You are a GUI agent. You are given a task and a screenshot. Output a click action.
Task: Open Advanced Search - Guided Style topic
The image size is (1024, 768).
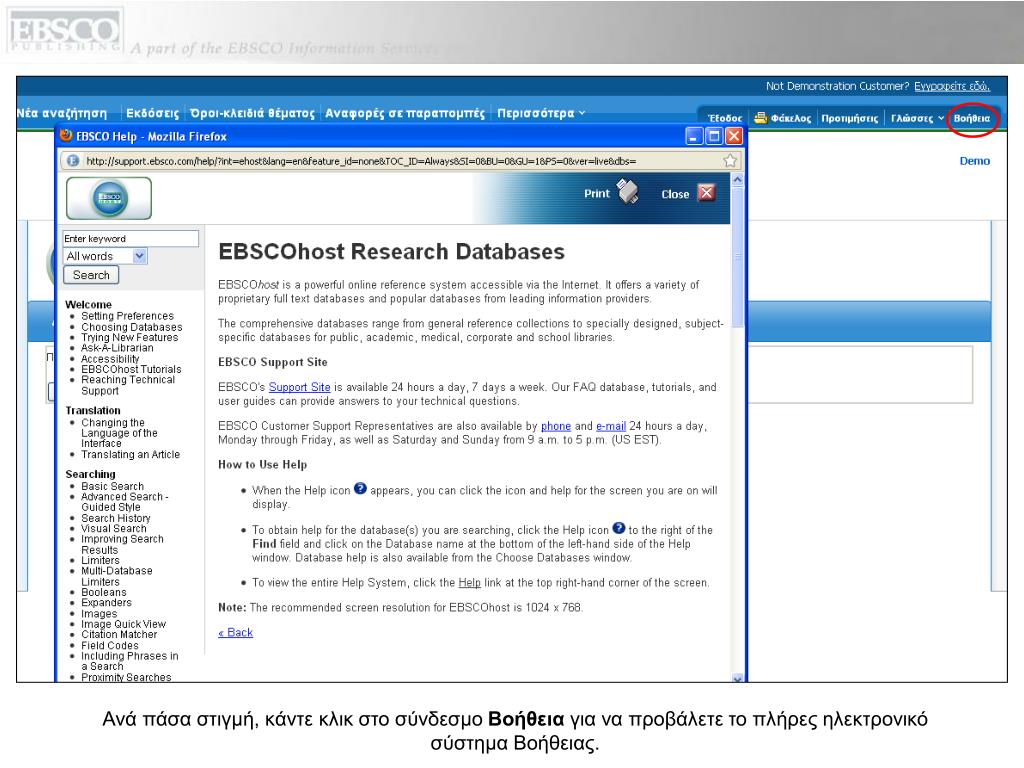point(124,502)
